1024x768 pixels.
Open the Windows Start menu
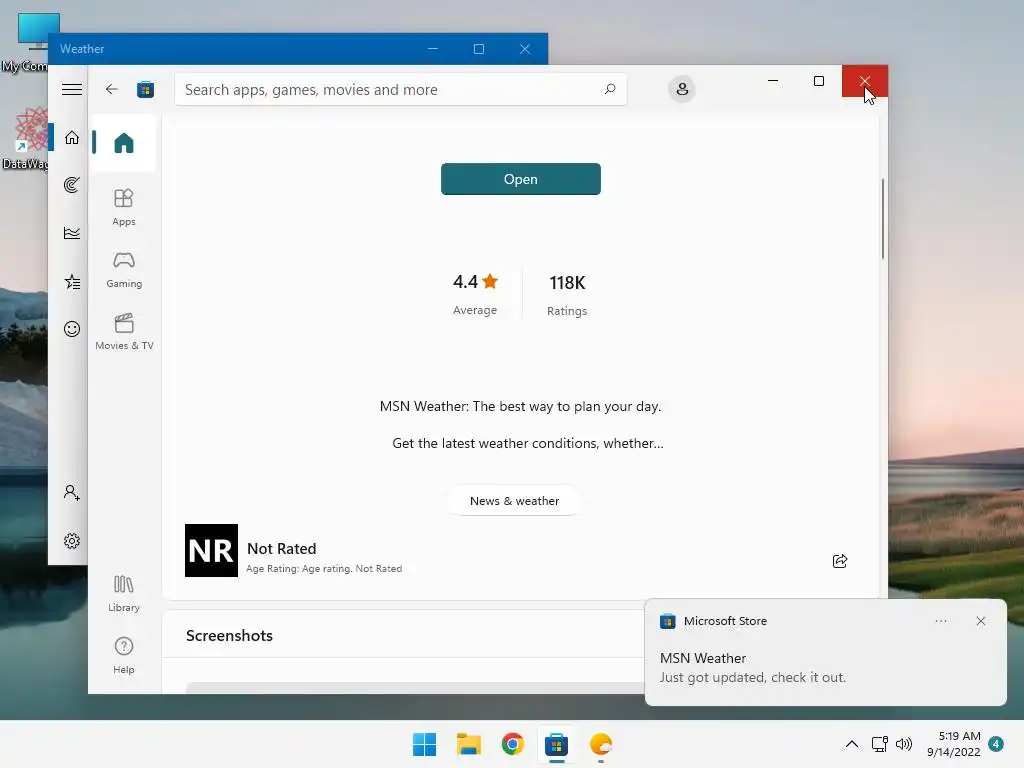[x=424, y=744]
